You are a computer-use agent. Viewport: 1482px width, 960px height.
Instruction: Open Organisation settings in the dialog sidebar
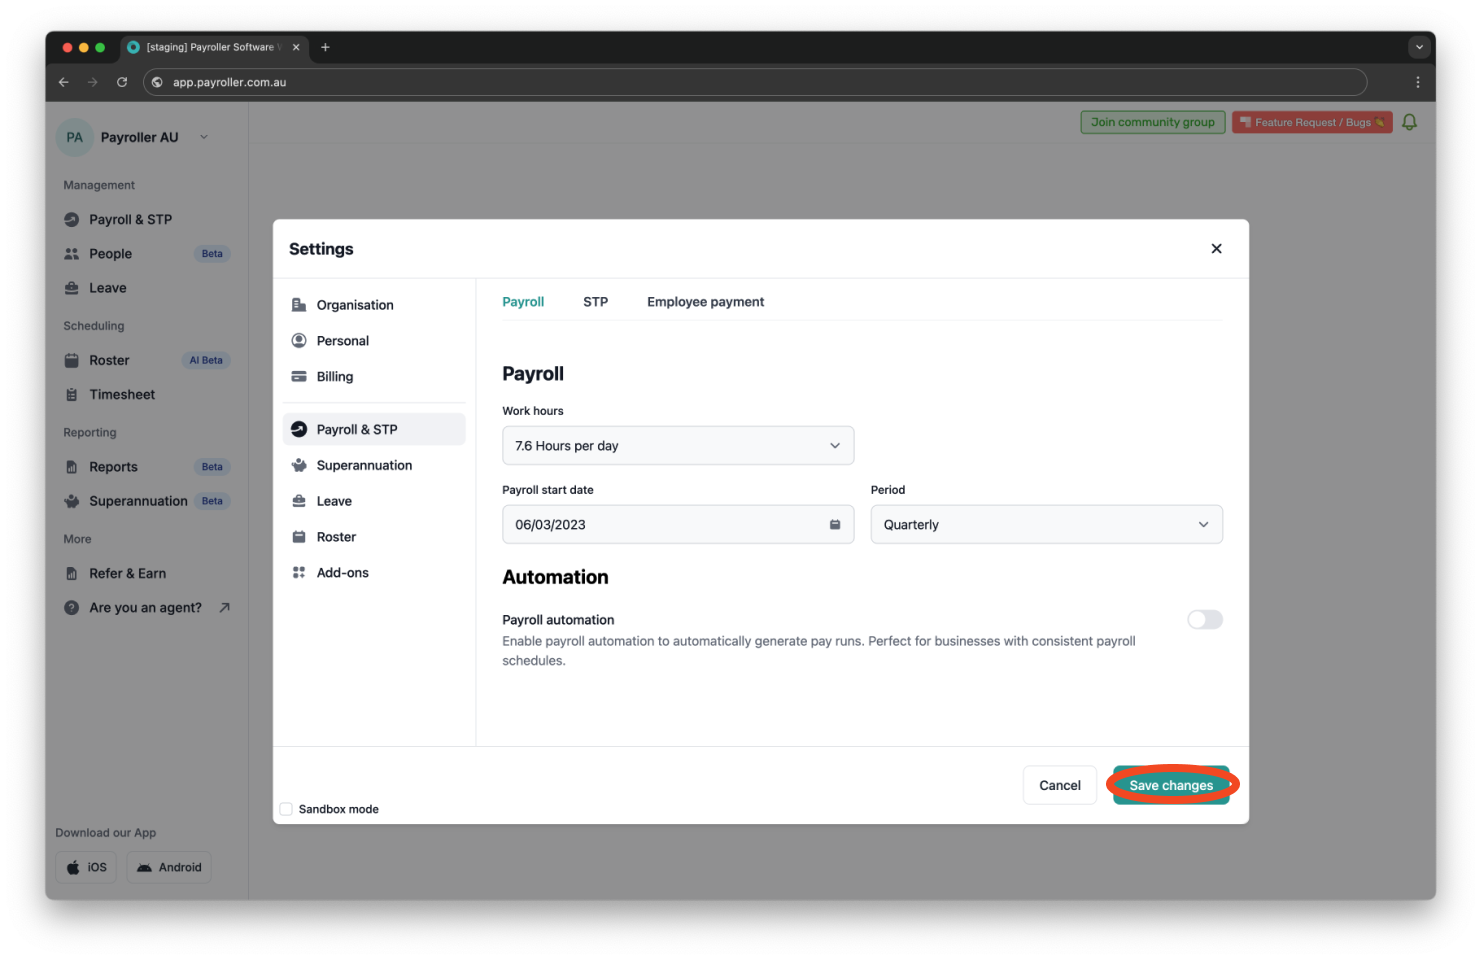[x=355, y=305]
